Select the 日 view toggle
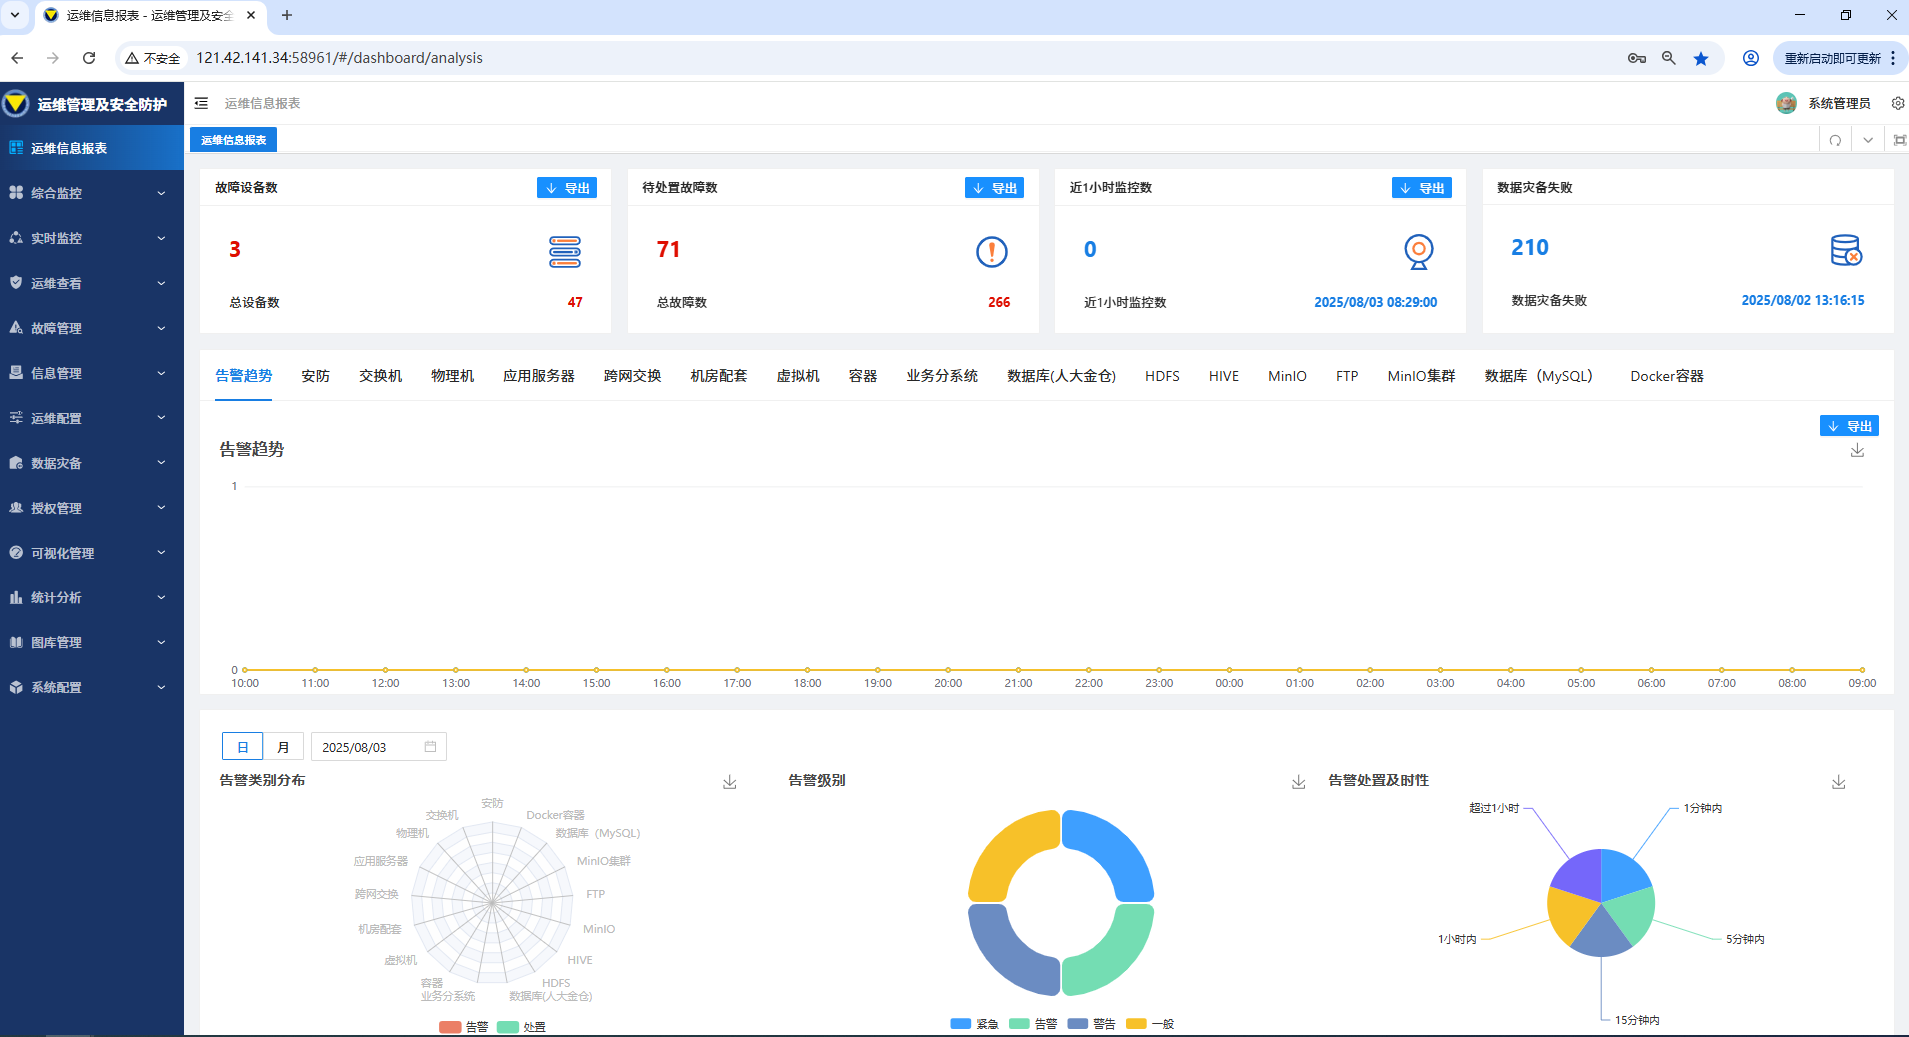This screenshot has height=1037, width=1909. (x=242, y=747)
